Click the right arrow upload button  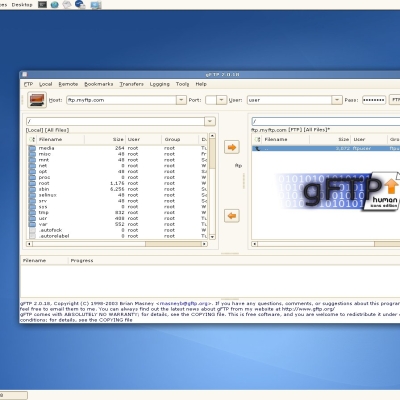coord(232,147)
